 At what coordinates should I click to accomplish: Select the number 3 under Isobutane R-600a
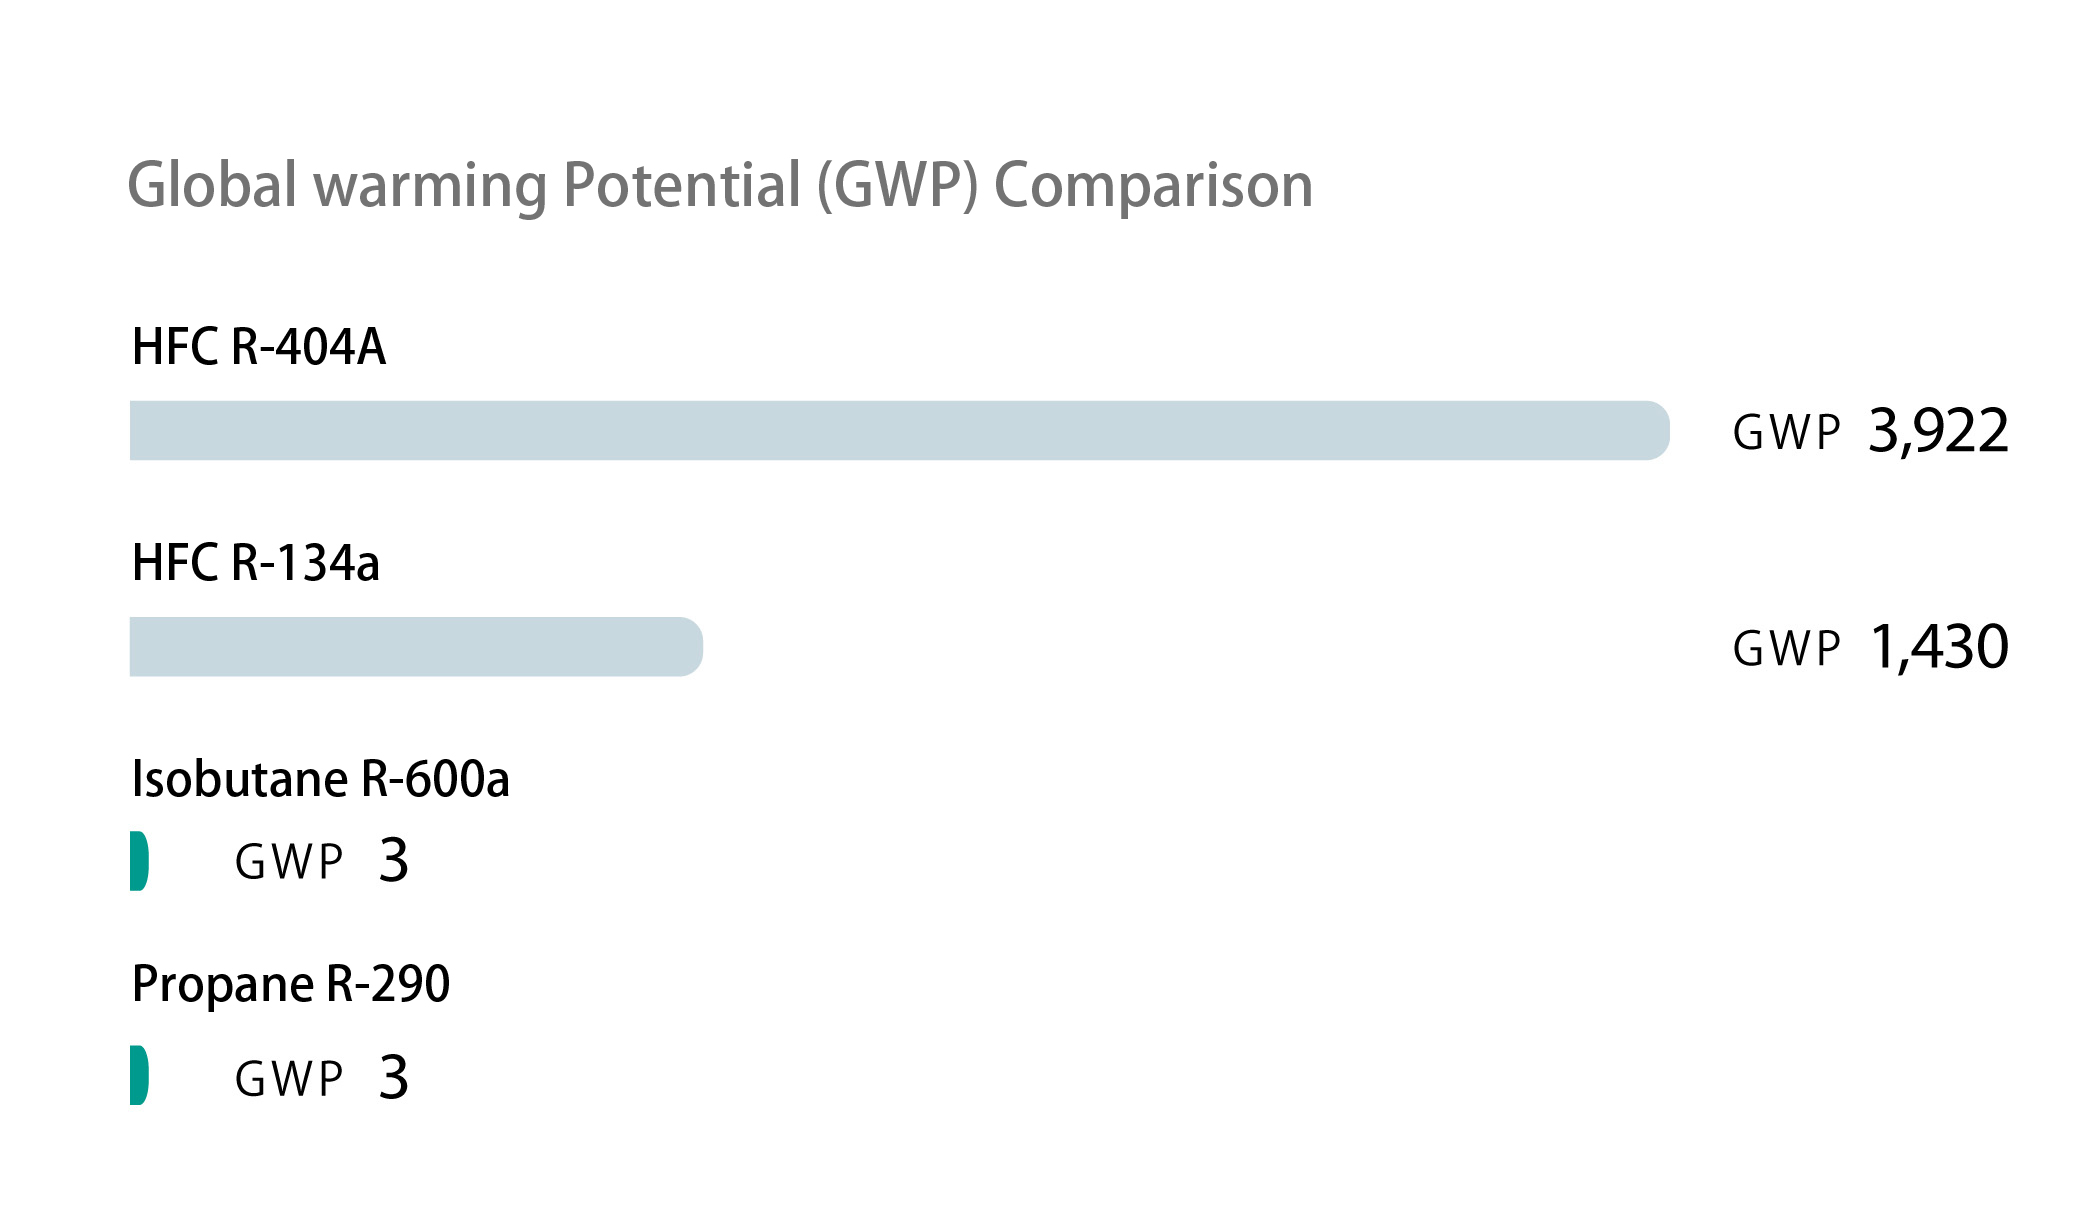(394, 861)
